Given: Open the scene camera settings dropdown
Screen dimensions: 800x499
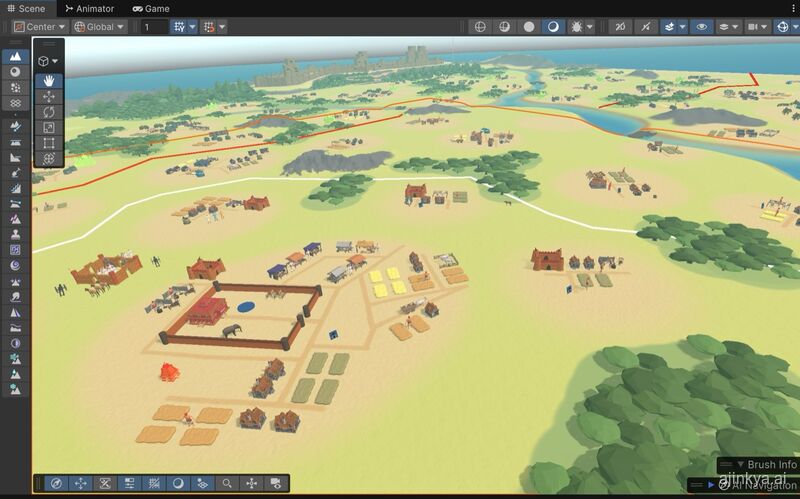Looking at the screenshot, I should pyautogui.click(x=757, y=27).
